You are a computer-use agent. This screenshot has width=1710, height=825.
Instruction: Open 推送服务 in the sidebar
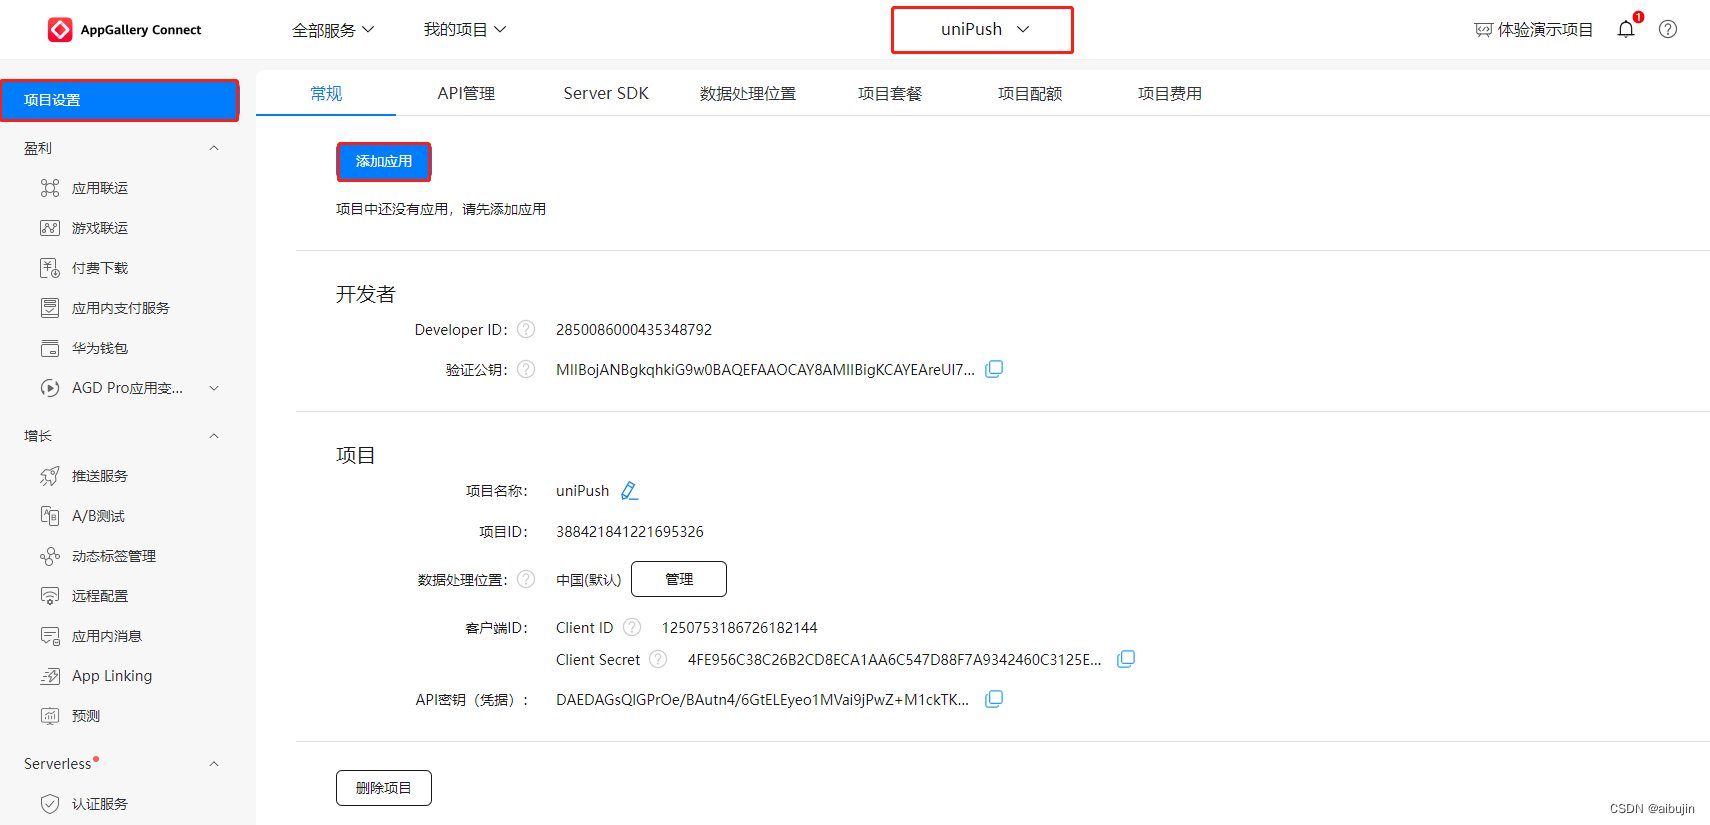[x=100, y=476]
